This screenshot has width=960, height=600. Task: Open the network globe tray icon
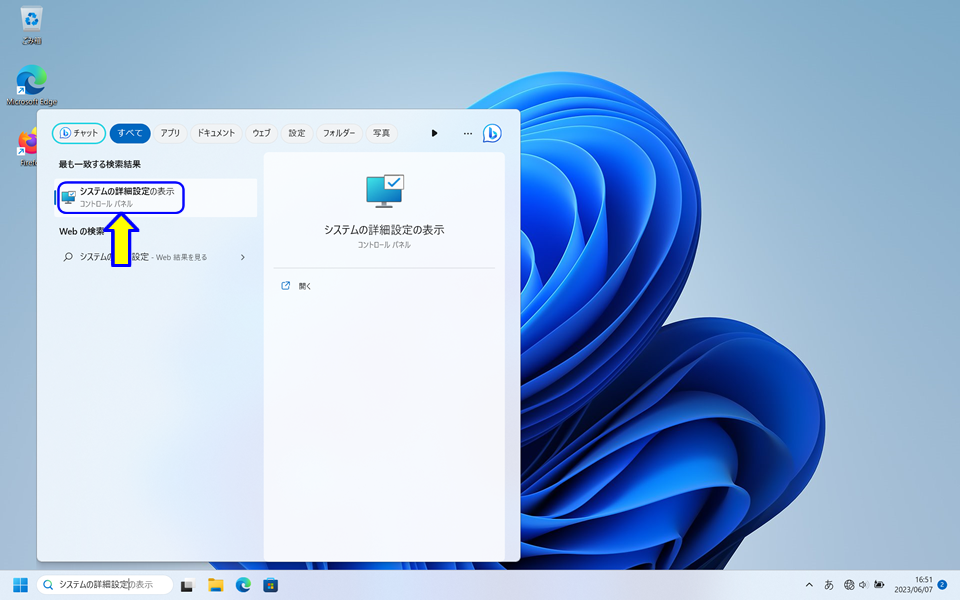pos(849,585)
